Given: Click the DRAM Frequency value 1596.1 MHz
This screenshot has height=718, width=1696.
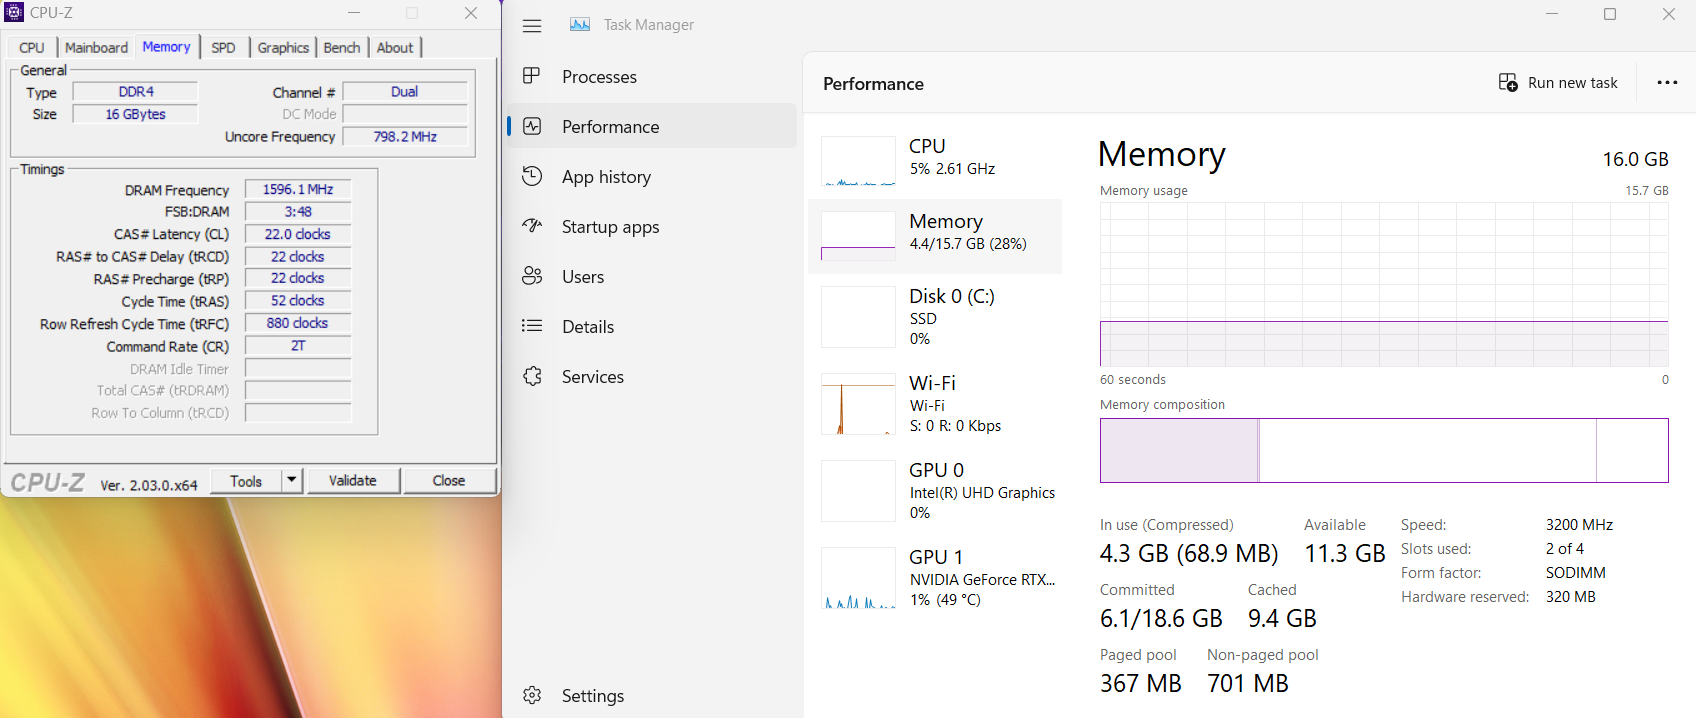Looking at the screenshot, I should [x=298, y=189].
